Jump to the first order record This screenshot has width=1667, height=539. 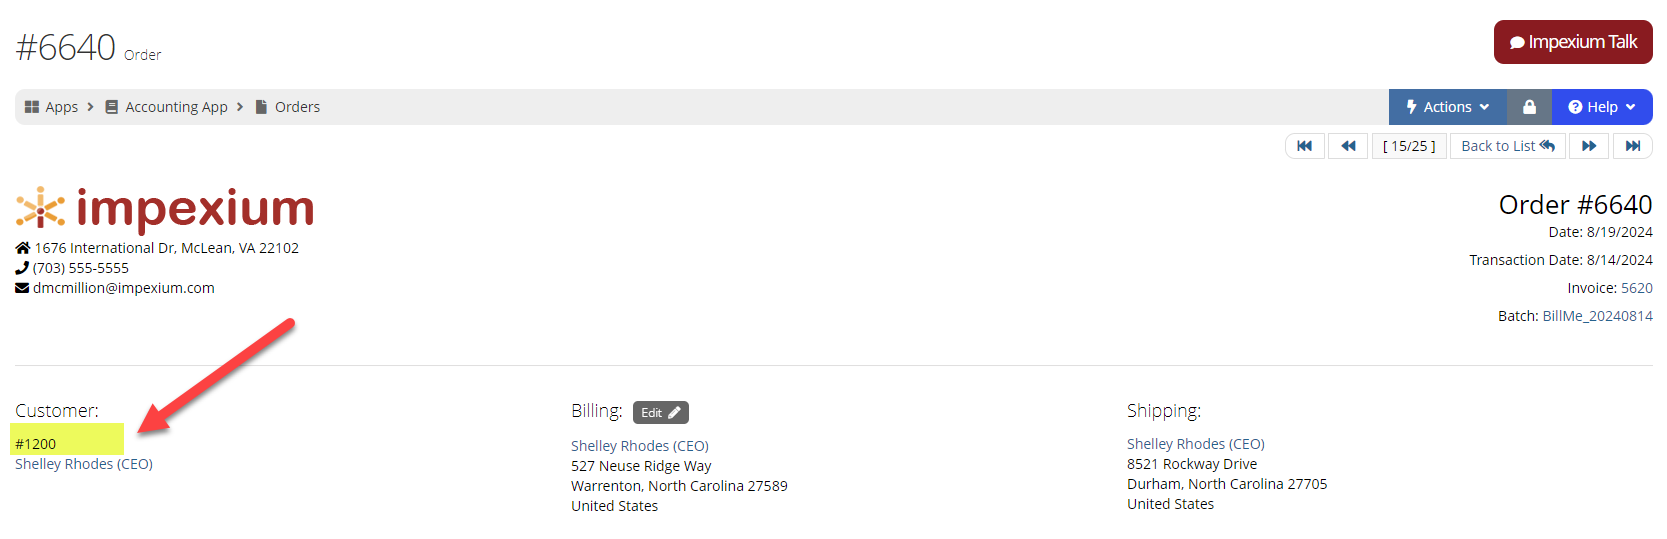[x=1305, y=146]
